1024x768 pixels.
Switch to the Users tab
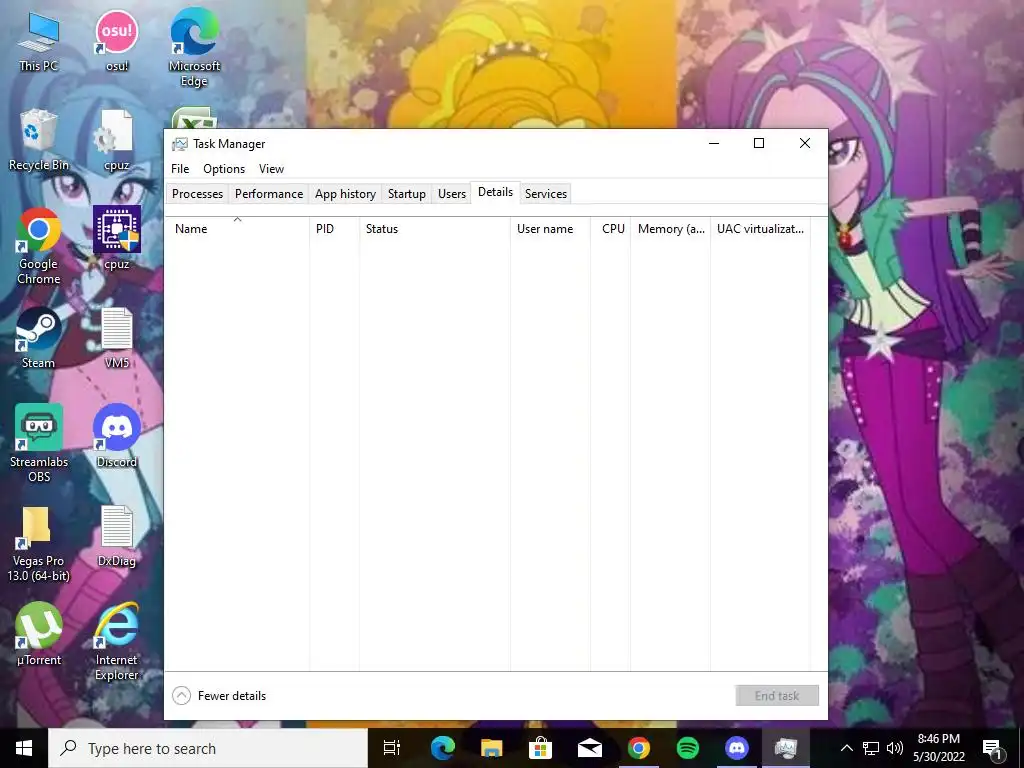452,194
